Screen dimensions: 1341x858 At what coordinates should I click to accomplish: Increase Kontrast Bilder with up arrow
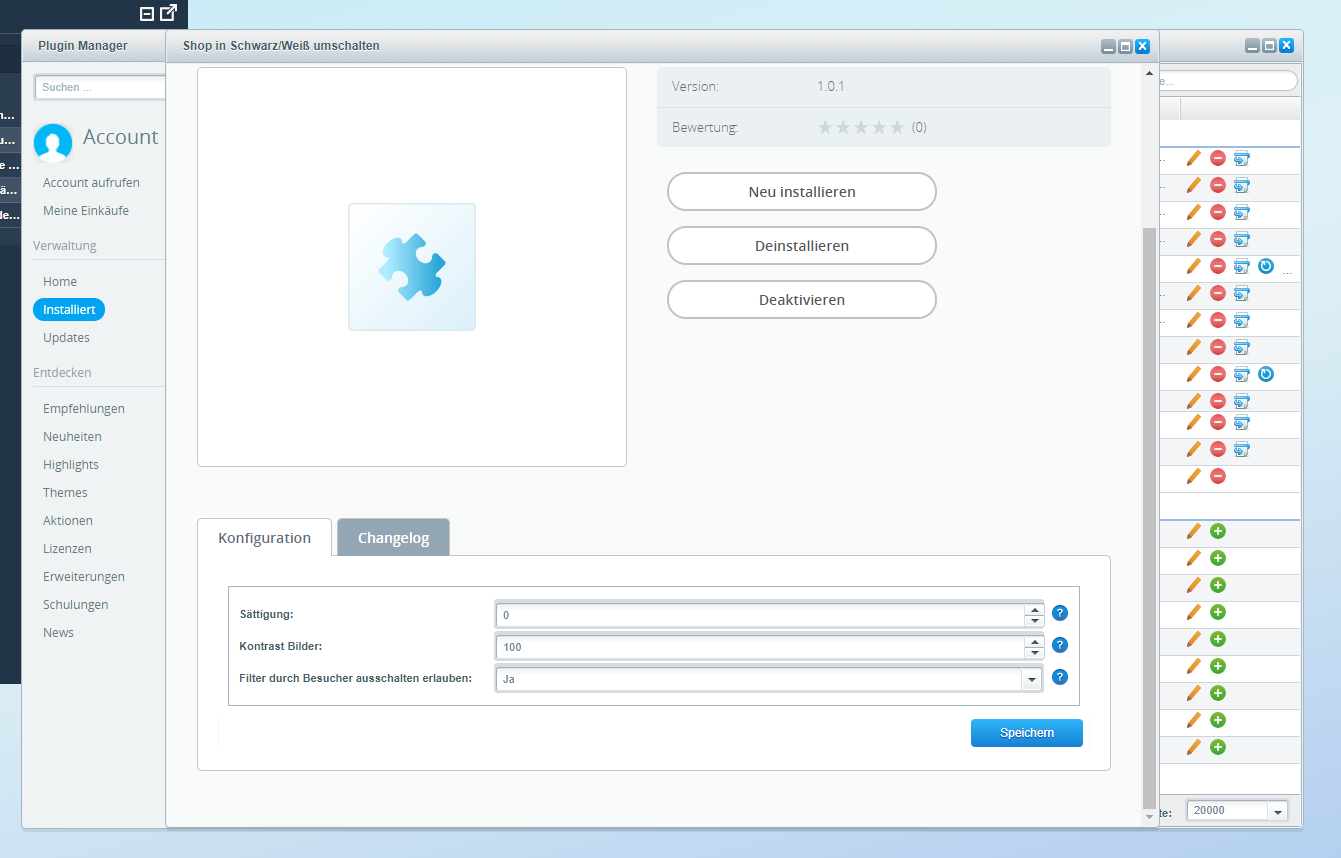click(x=1034, y=641)
